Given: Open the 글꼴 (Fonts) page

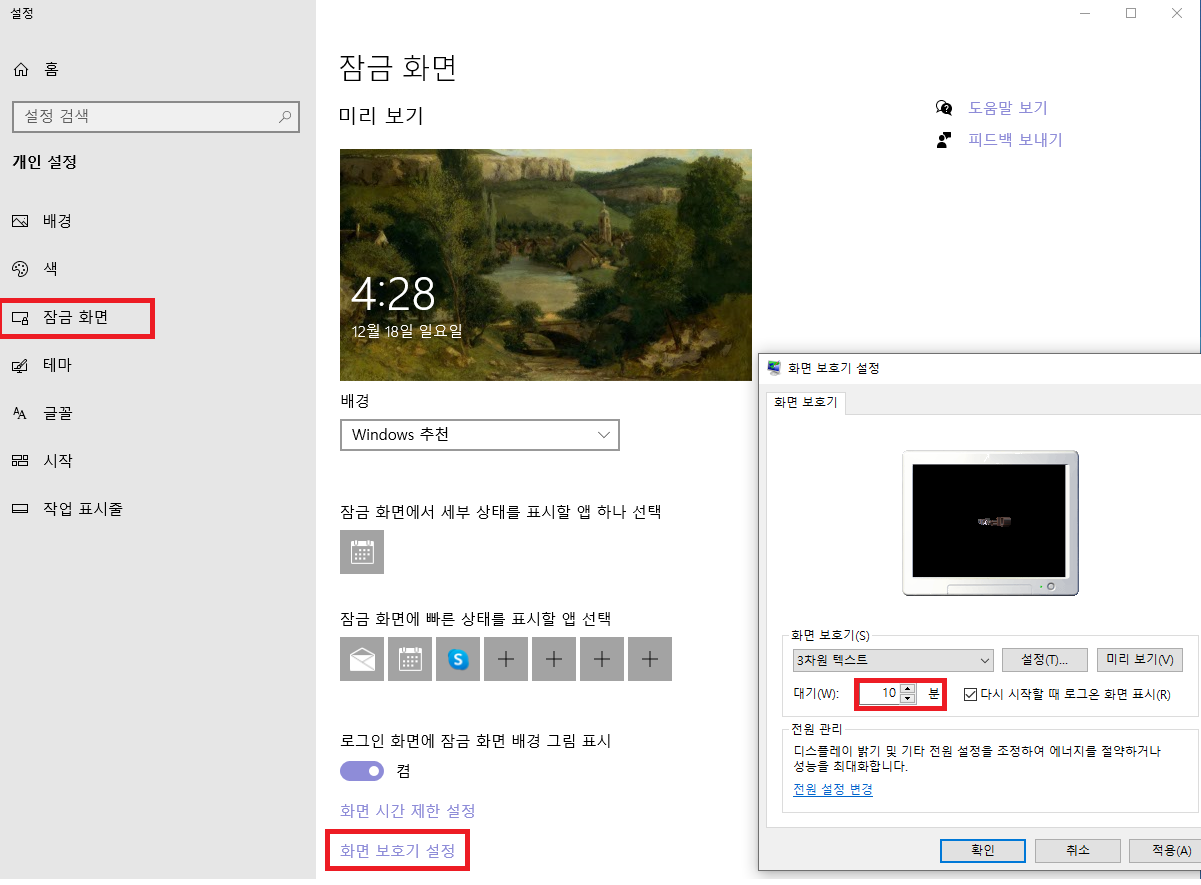Looking at the screenshot, I should [56, 413].
